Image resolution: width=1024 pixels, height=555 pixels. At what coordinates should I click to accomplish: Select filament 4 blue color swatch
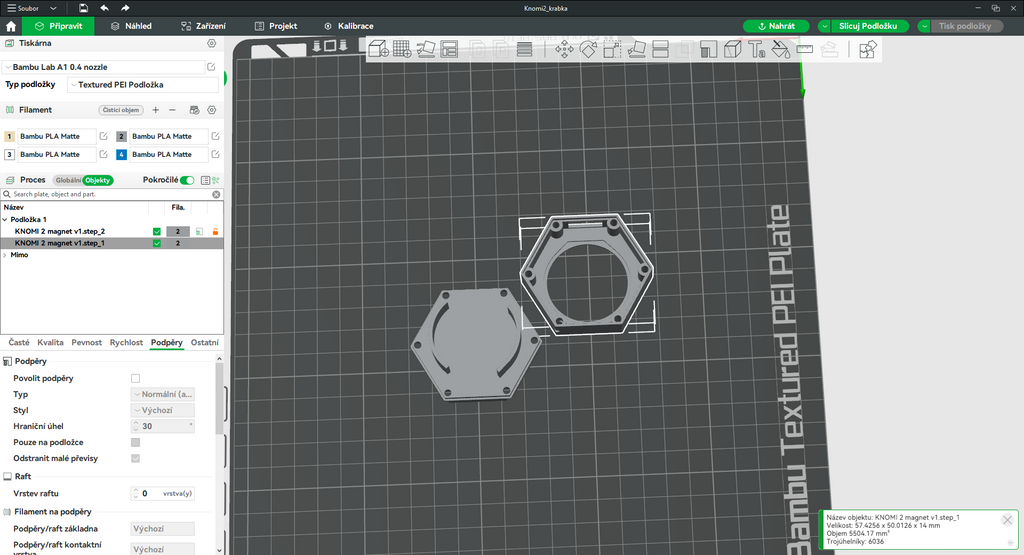click(121, 155)
